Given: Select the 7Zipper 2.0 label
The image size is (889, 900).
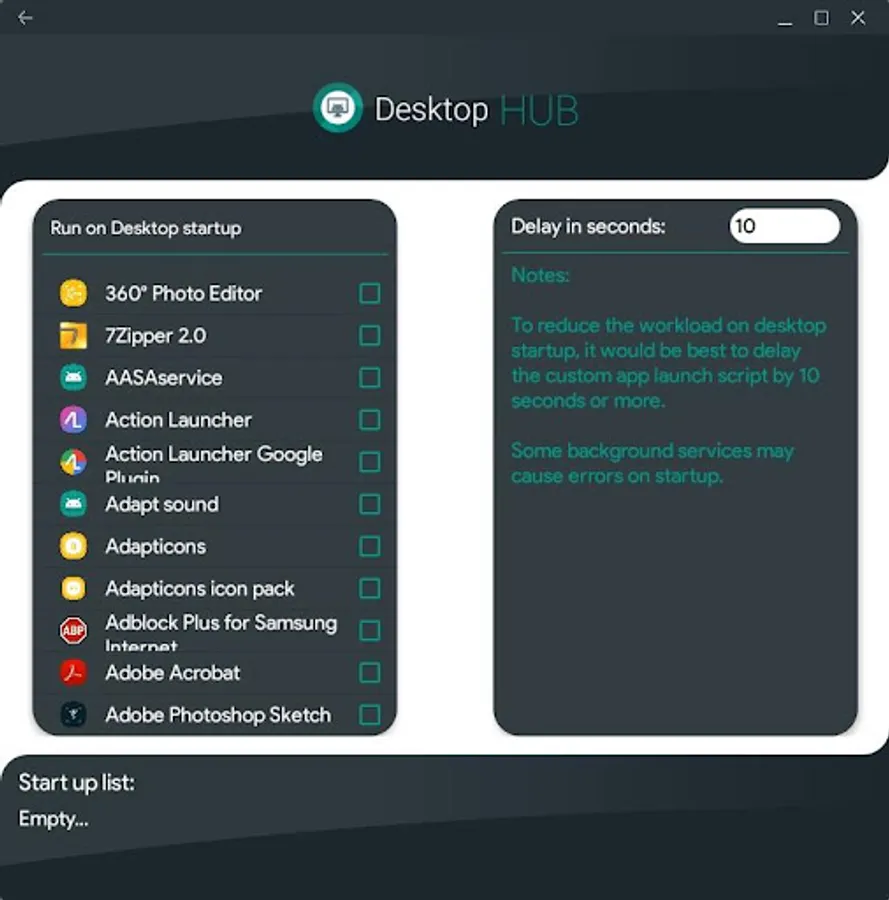Looking at the screenshot, I should 156,336.
